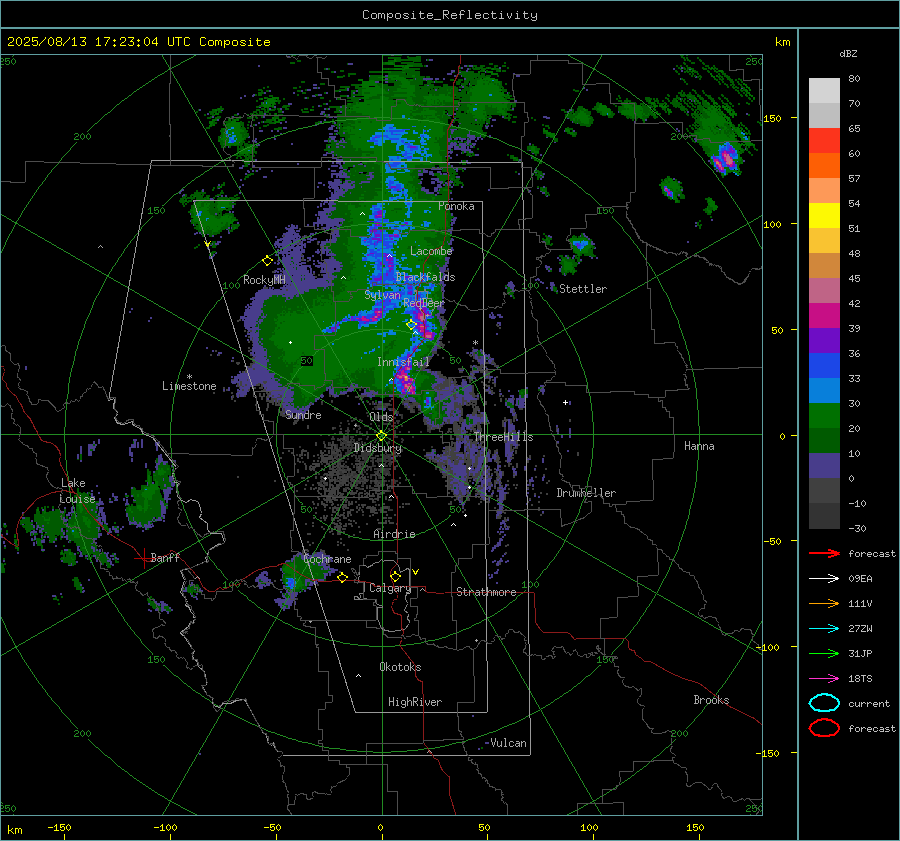Click the yellow diamond marker east of Cochrane
The image size is (900, 841).
[342, 577]
